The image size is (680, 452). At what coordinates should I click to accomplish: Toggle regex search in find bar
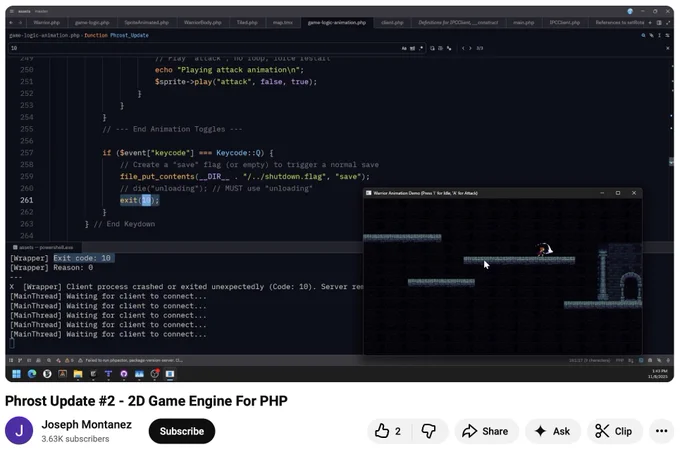click(421, 48)
